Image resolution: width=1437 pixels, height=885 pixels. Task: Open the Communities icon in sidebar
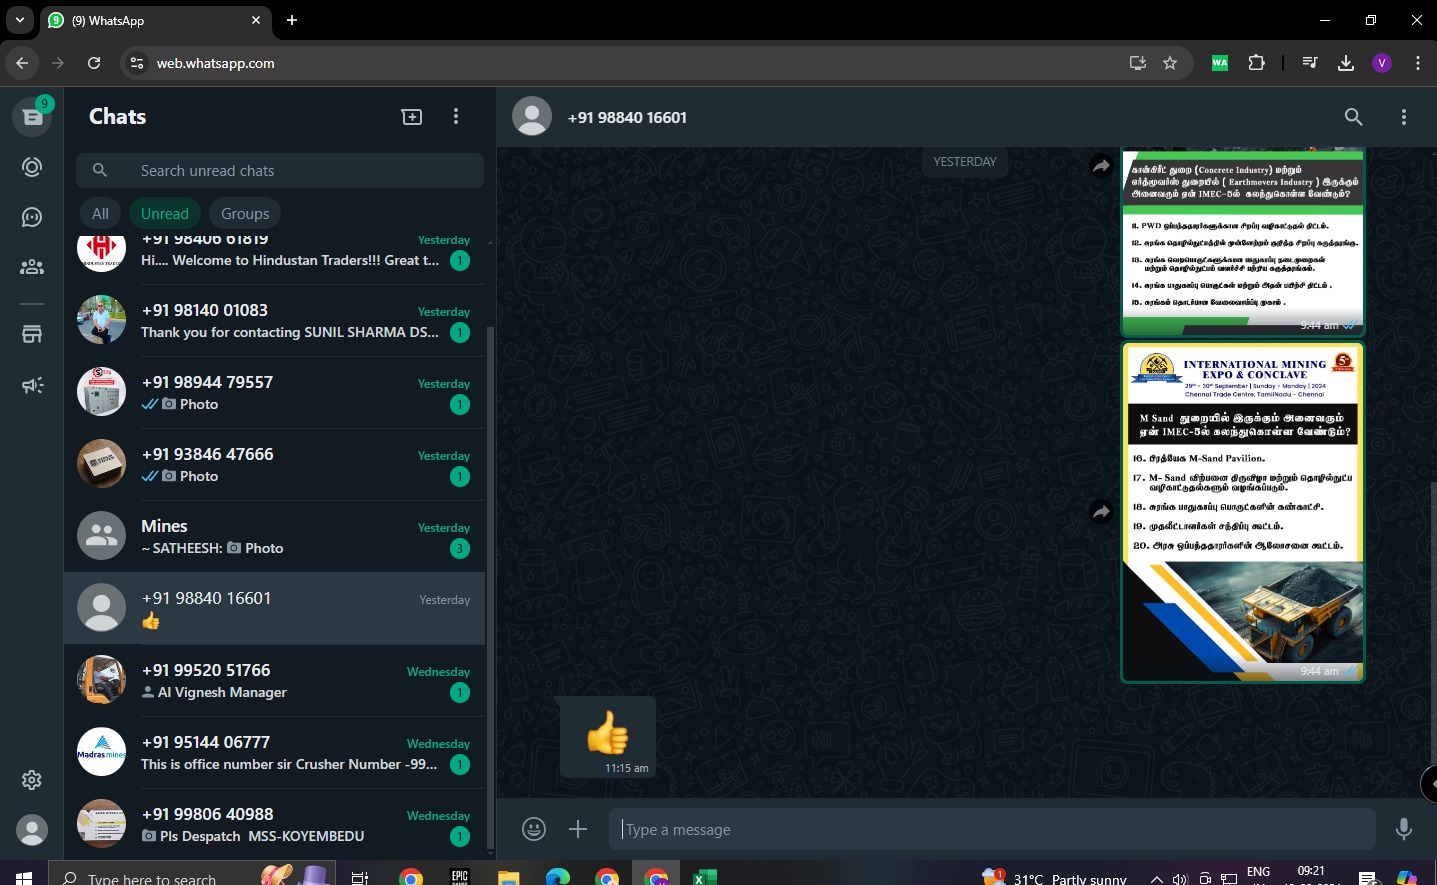coord(32,267)
